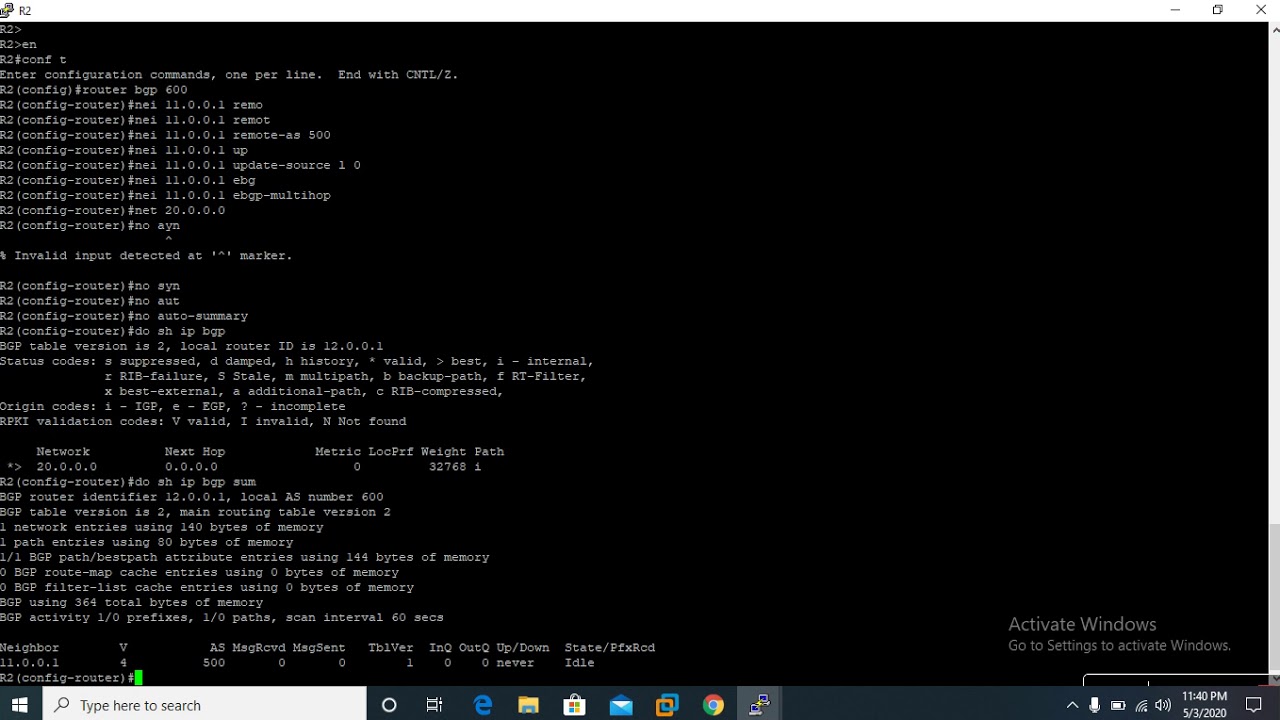This screenshot has width=1280, height=720.
Task: Click the 'Invalid input detected' message
Action: (146, 256)
